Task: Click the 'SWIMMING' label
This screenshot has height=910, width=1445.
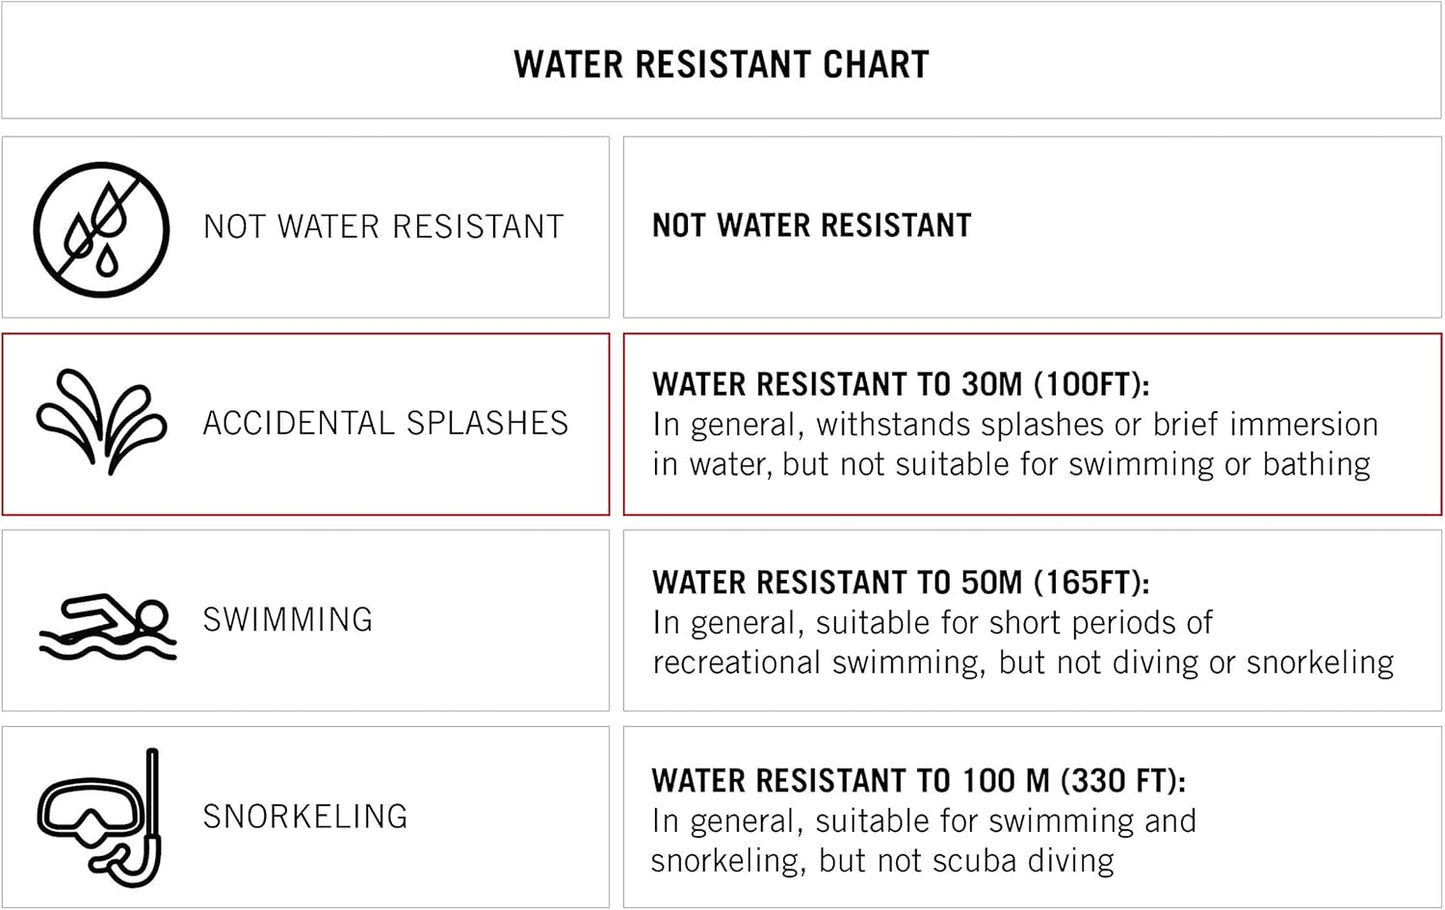Action: [x=288, y=620]
